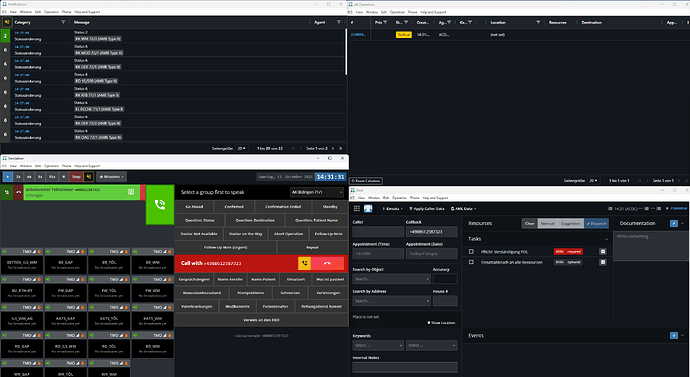The image size is (690, 377).
Task: Click the blue operator avatar icon in Desk
Action: (368, 209)
